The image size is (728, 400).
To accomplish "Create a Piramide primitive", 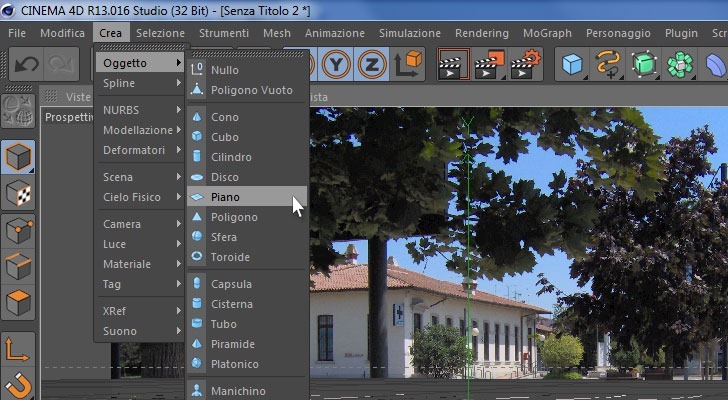I will coord(247,344).
